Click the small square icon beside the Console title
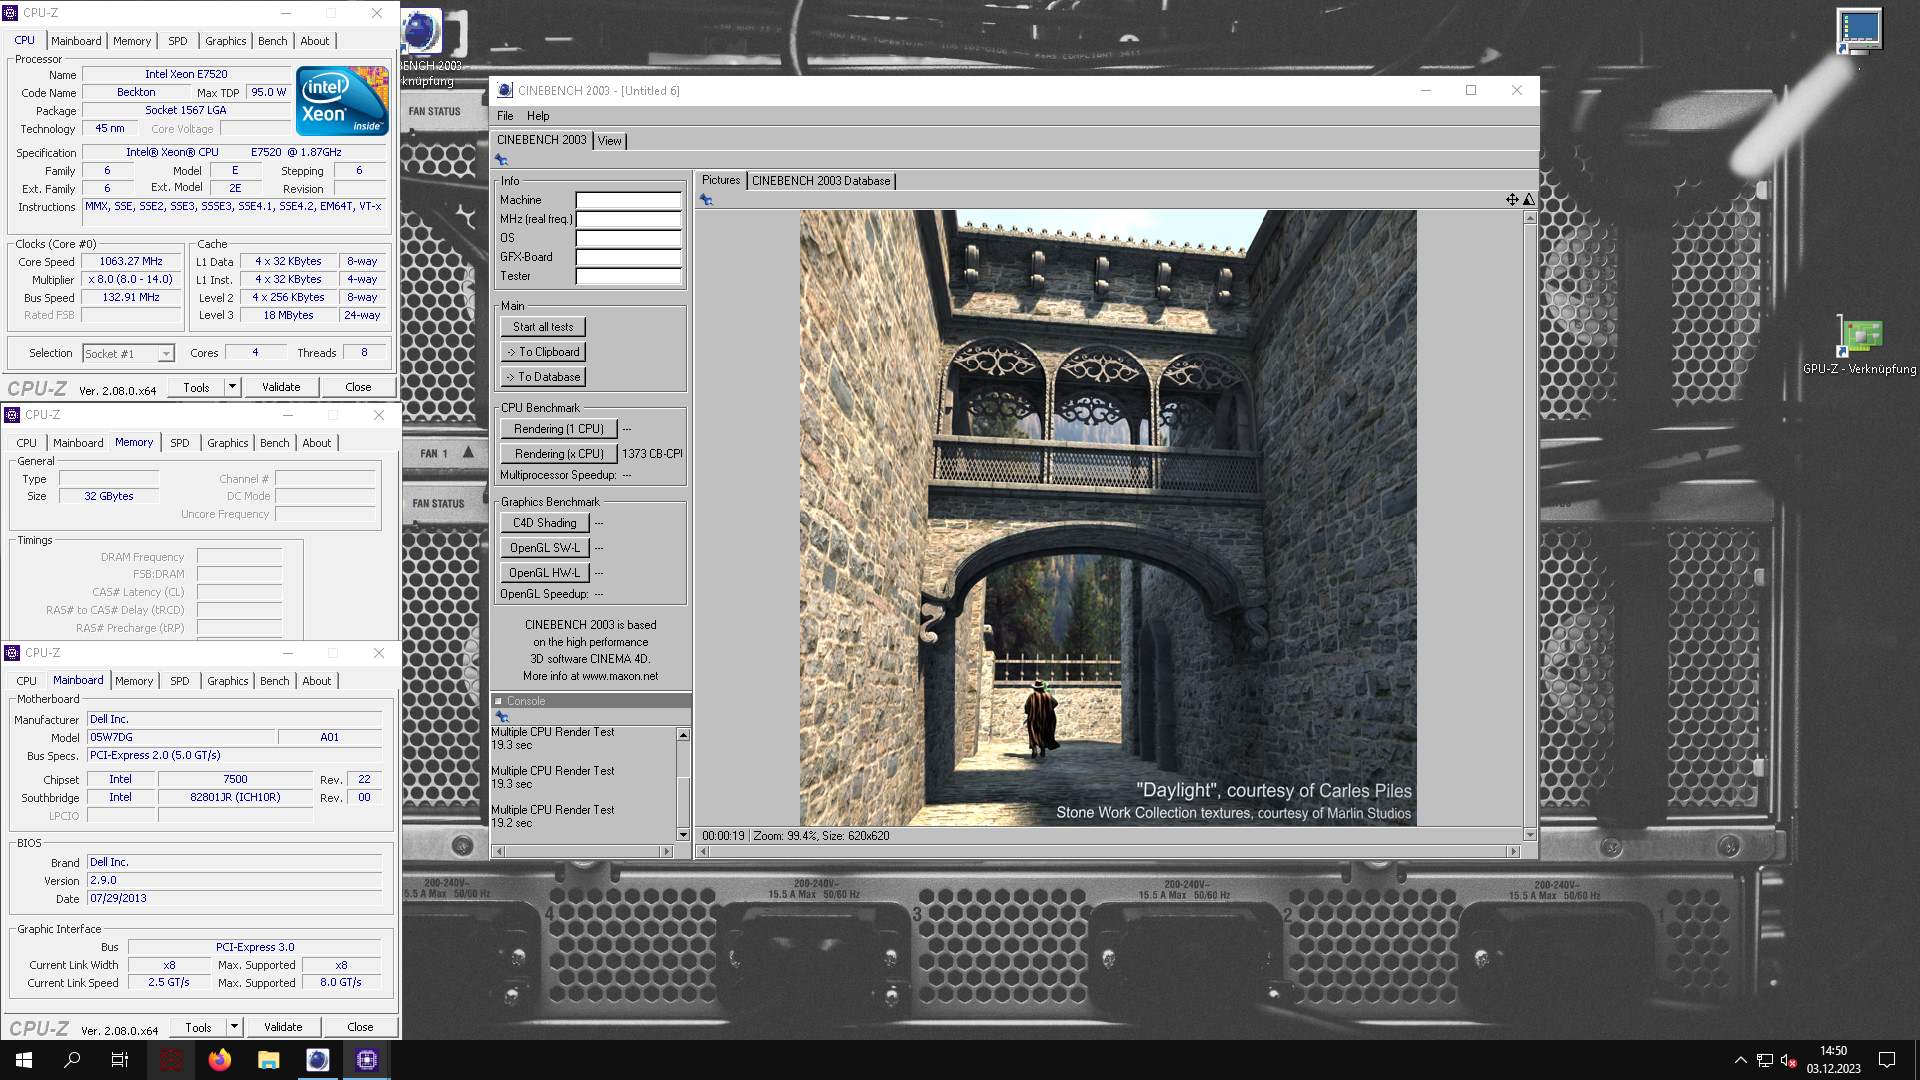 click(498, 701)
